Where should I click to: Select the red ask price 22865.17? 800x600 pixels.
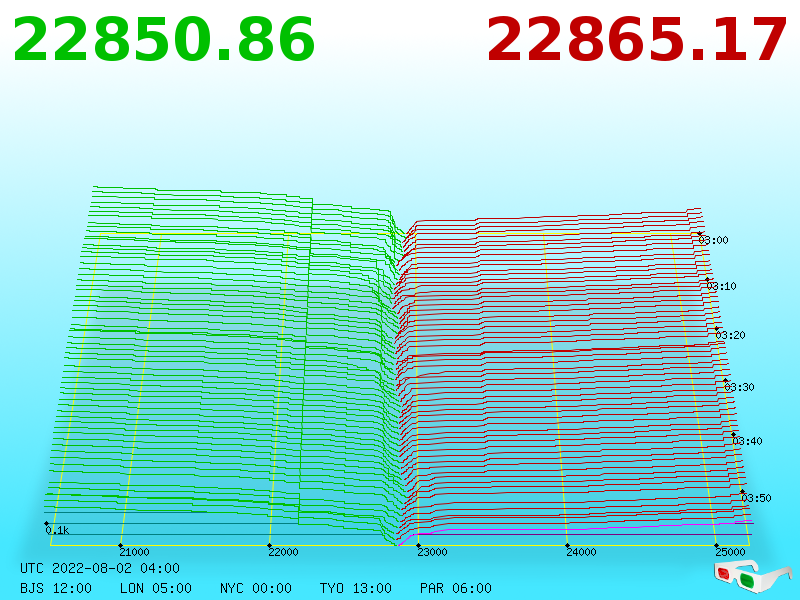tap(636, 40)
